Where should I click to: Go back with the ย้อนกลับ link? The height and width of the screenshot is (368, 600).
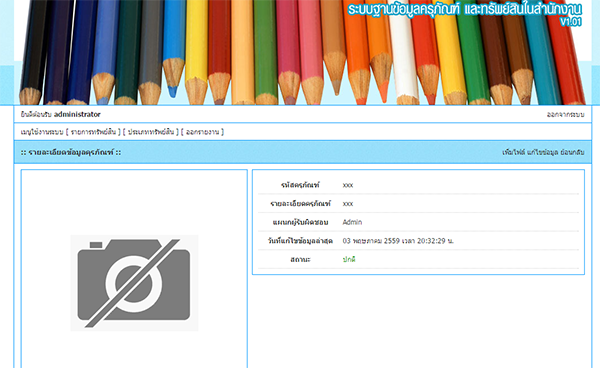(x=572, y=152)
